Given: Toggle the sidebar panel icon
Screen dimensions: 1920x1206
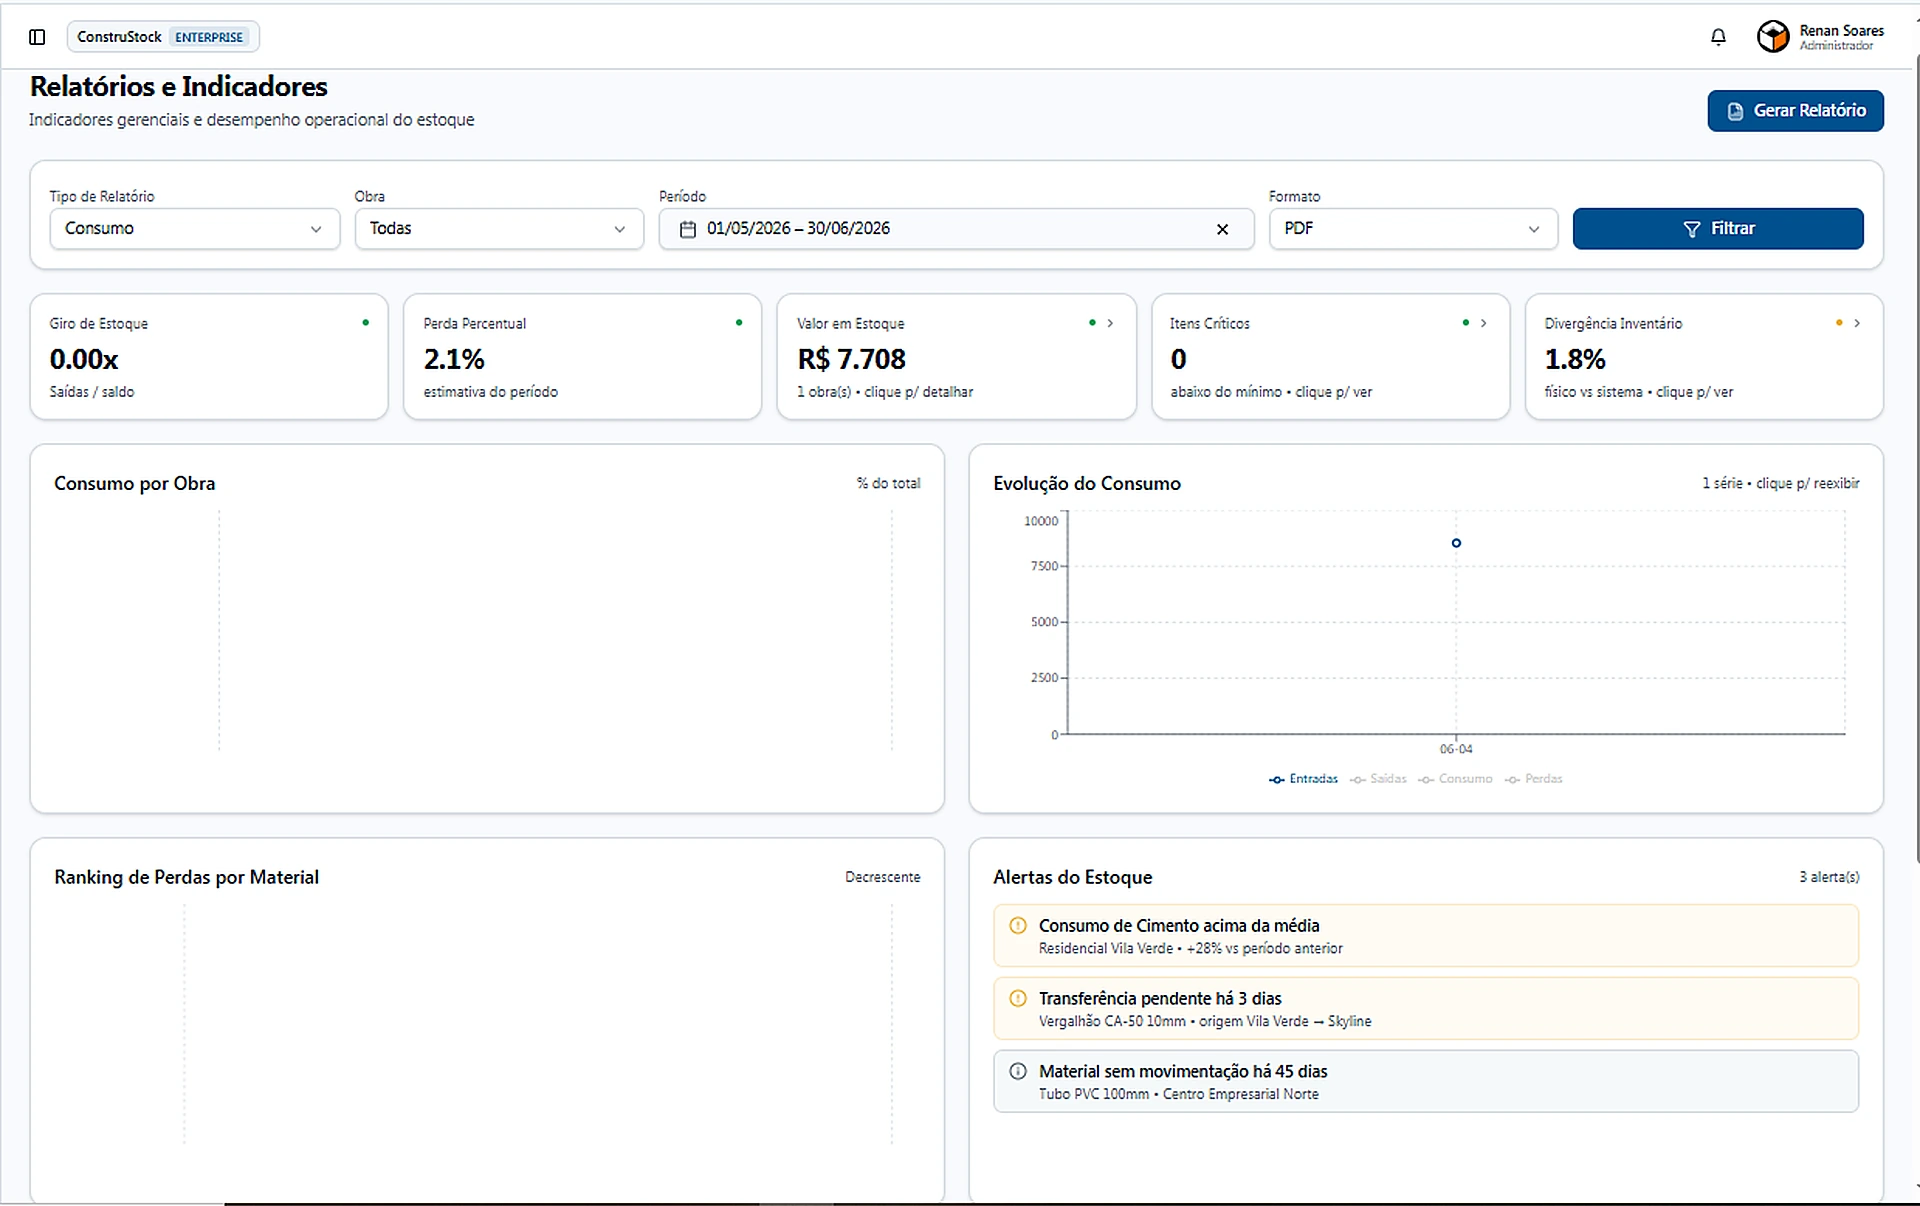Looking at the screenshot, I should (37, 37).
